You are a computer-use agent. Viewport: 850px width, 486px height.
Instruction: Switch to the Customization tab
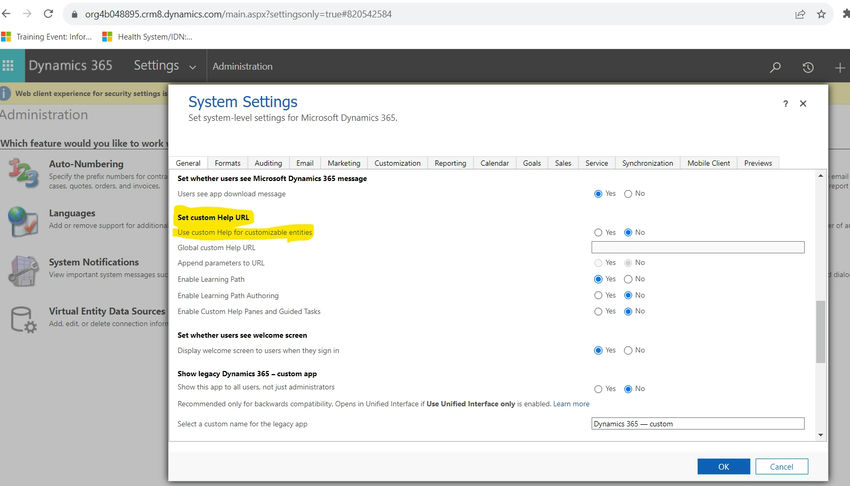pos(397,163)
